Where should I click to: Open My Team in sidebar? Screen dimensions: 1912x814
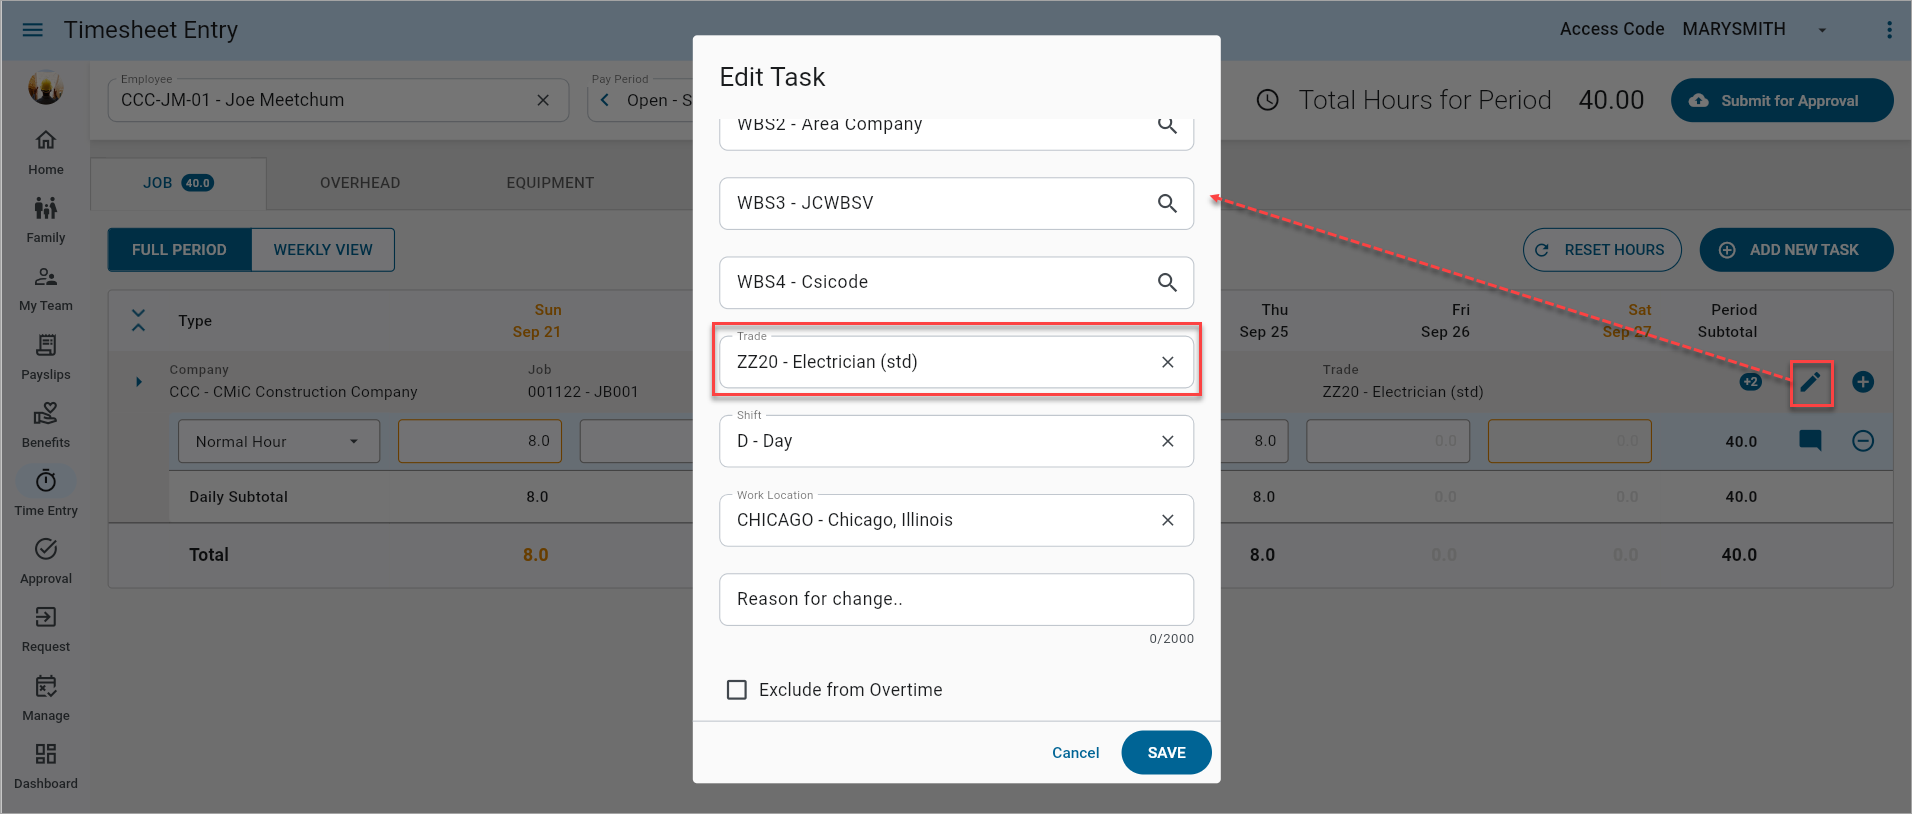click(45, 289)
